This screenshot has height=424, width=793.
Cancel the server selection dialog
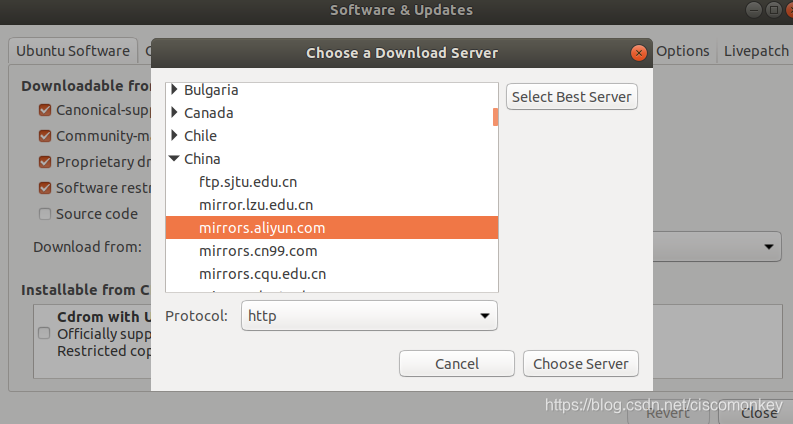[457, 364]
